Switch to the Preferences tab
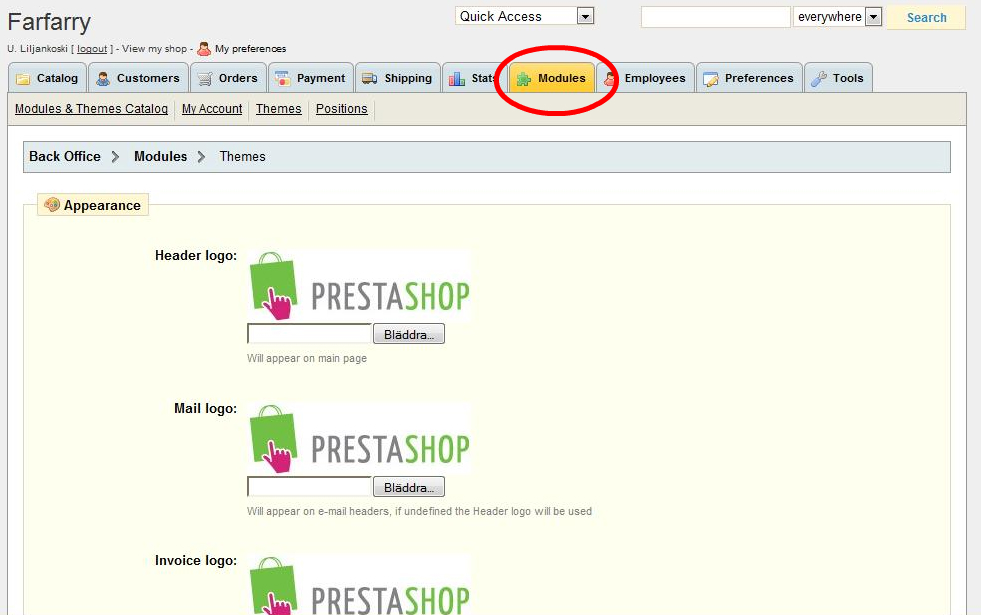The image size is (981, 615). [749, 78]
